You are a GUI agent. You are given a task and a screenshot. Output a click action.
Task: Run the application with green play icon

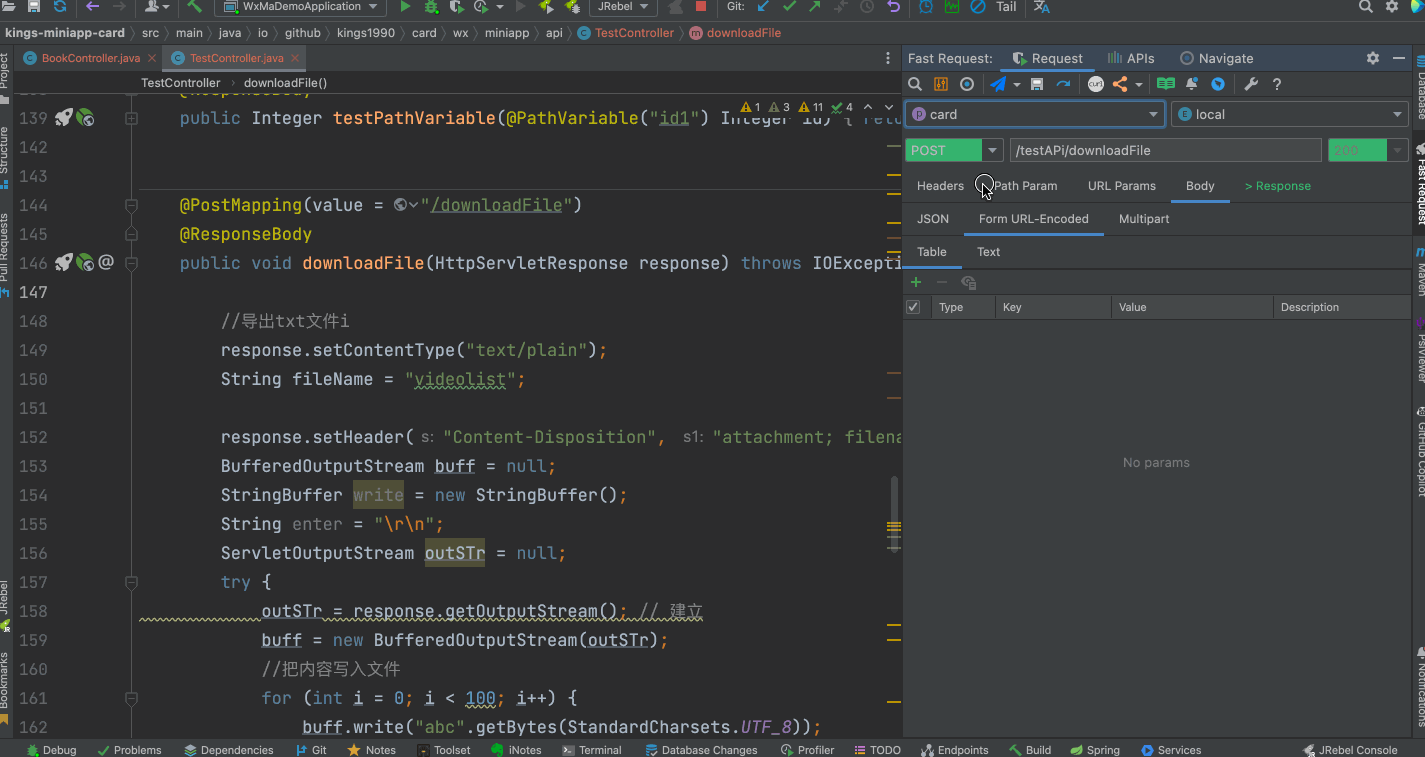(x=405, y=7)
